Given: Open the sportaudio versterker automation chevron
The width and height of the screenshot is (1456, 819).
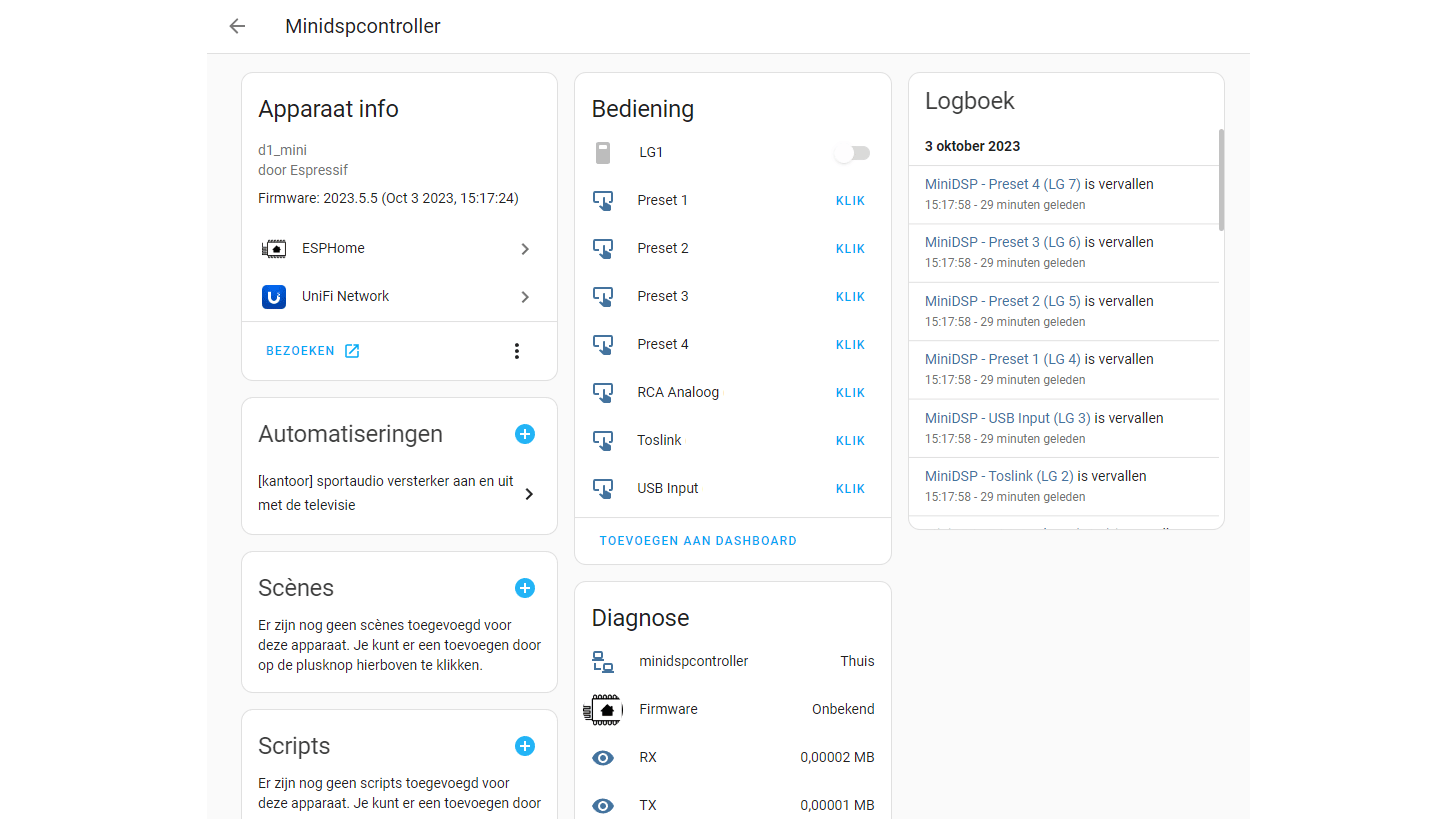Looking at the screenshot, I should pos(529,494).
